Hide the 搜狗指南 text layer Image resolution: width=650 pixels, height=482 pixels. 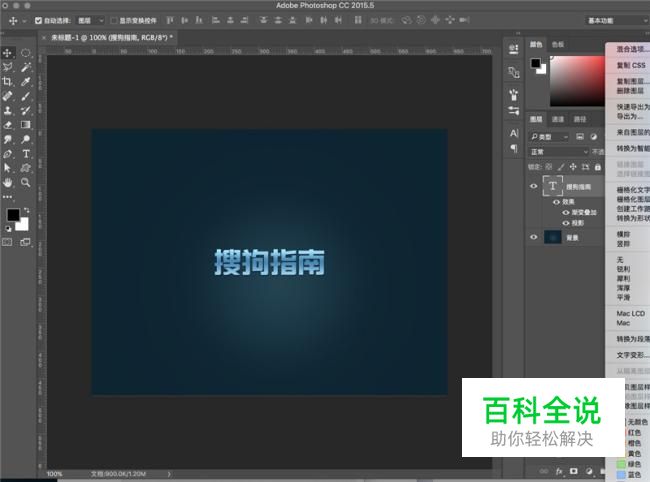(534, 186)
